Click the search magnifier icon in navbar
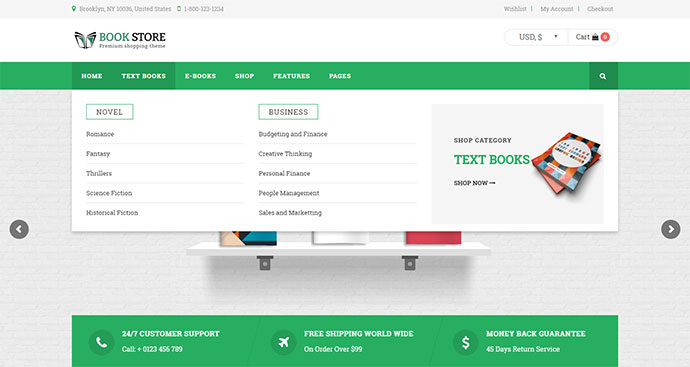 pos(603,76)
